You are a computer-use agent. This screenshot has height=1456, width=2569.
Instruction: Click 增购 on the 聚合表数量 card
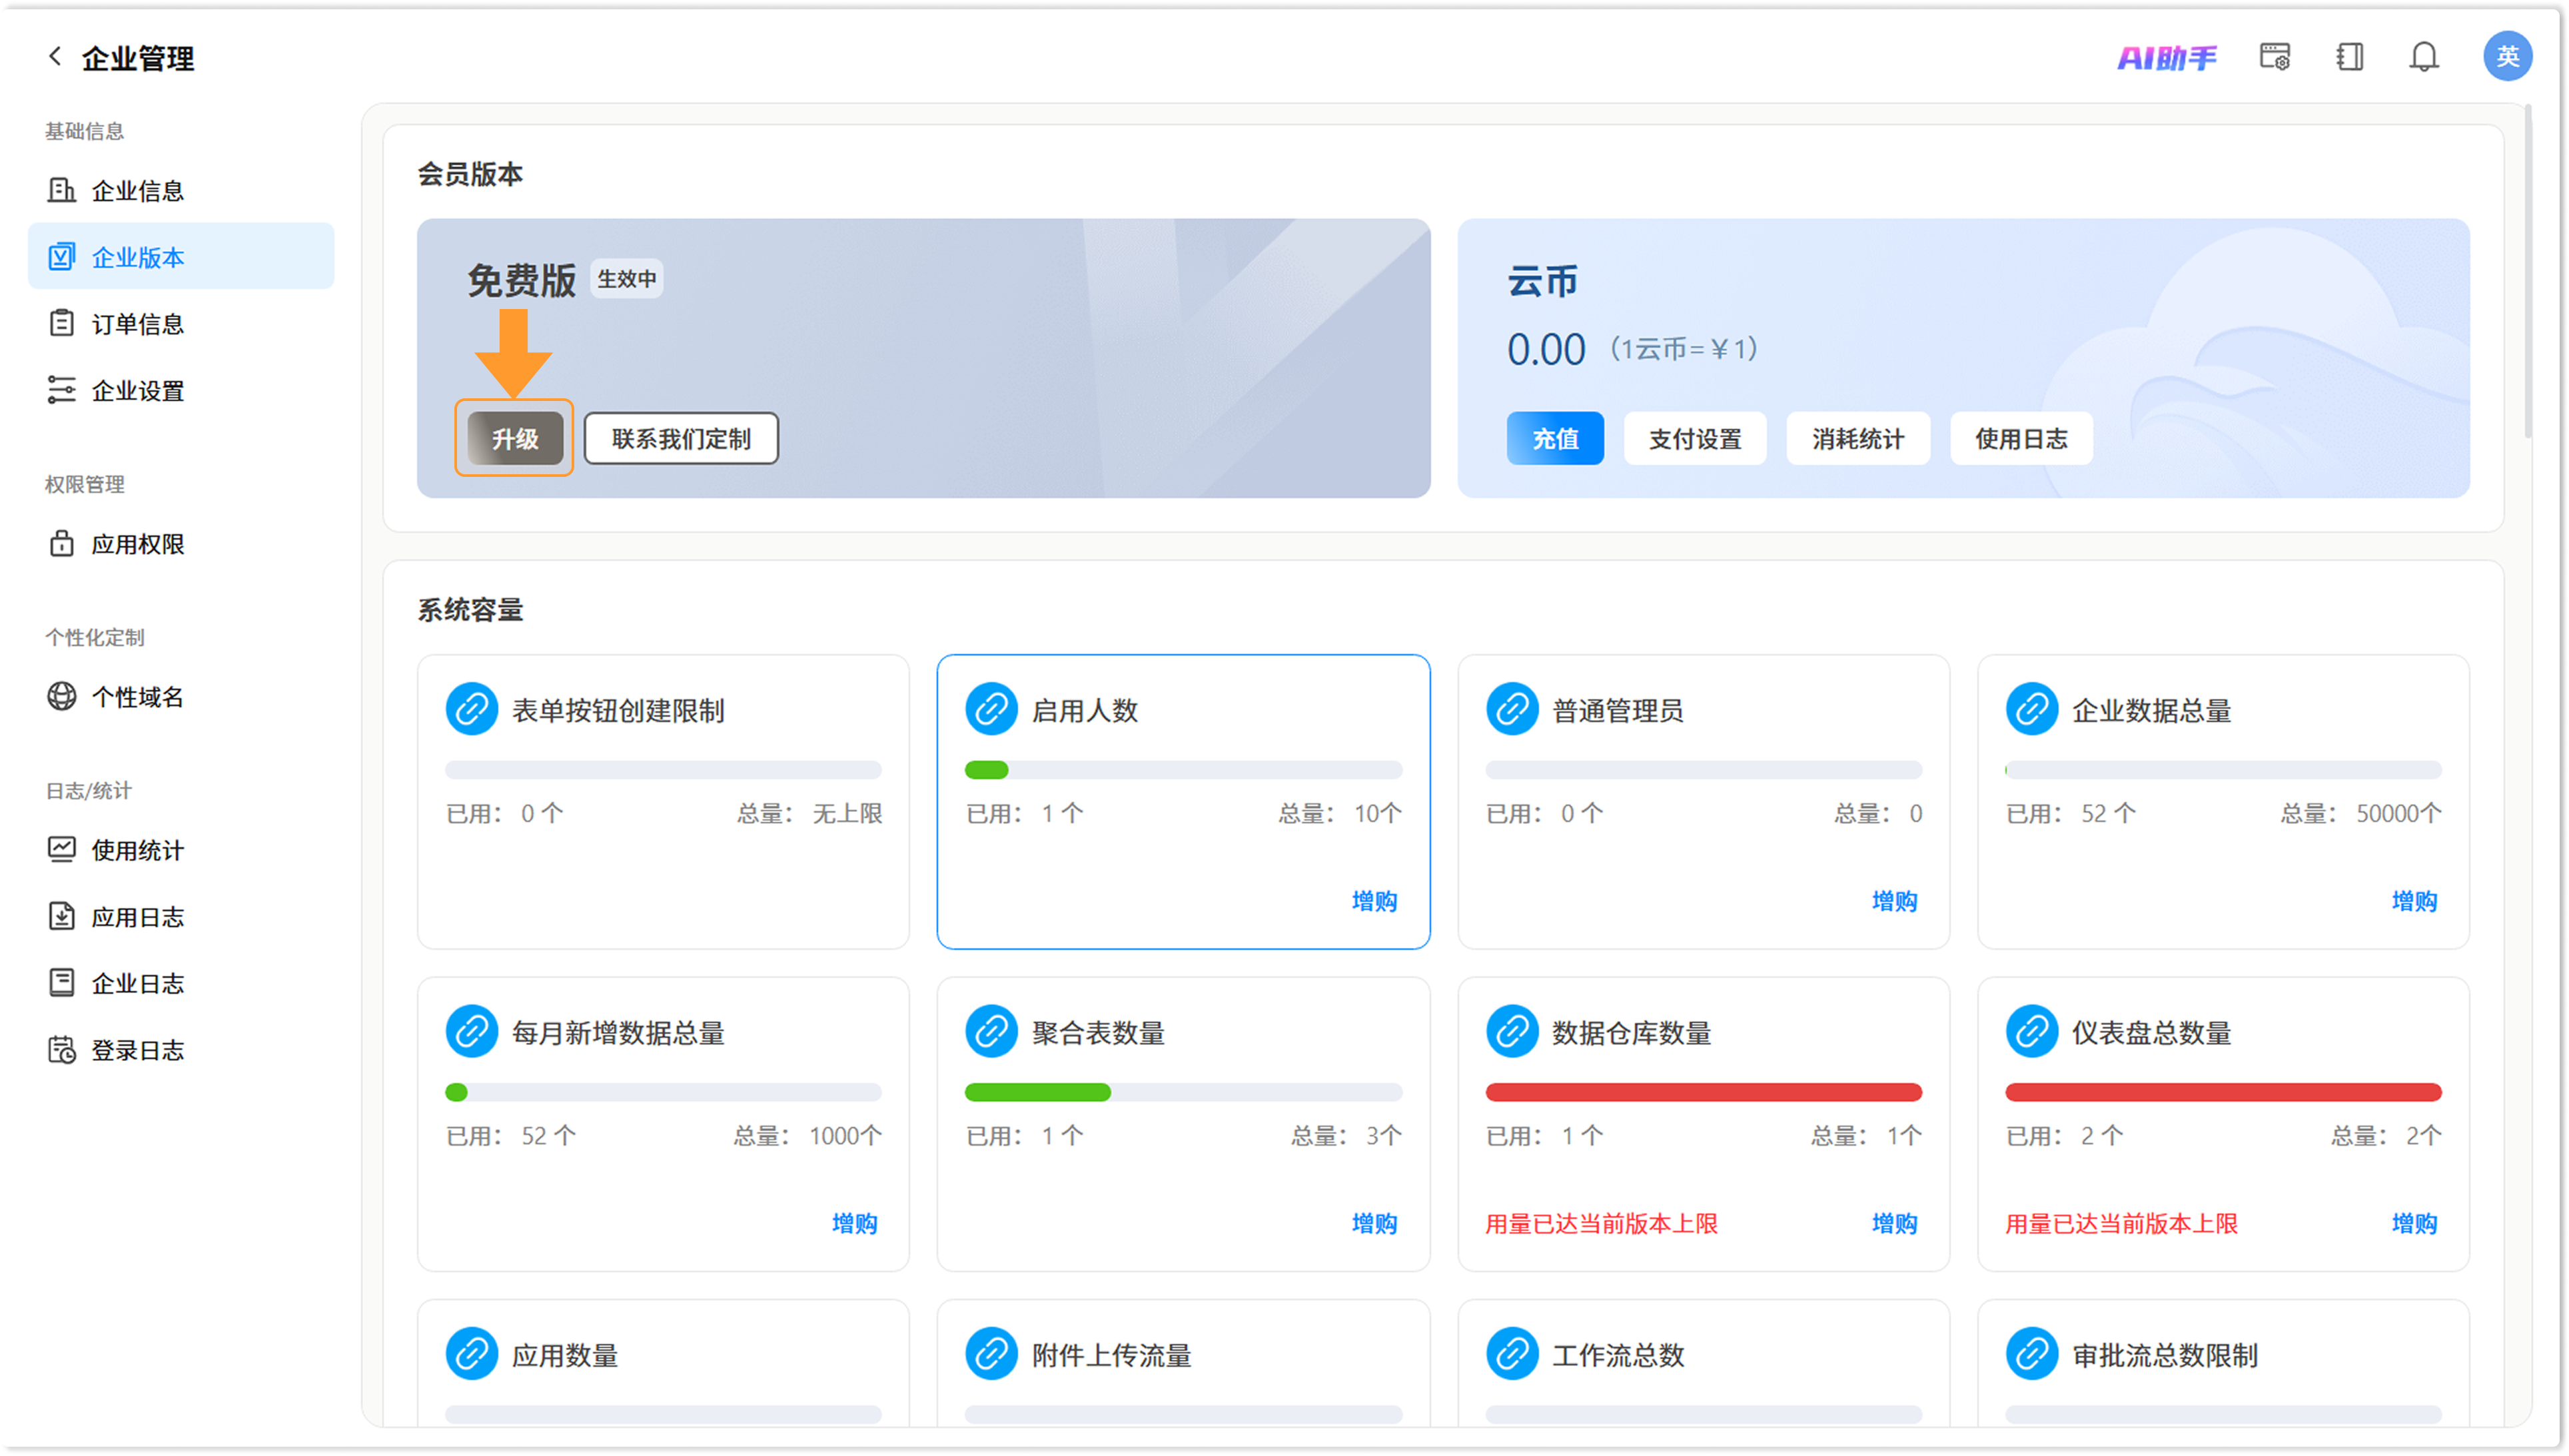click(x=1374, y=1222)
